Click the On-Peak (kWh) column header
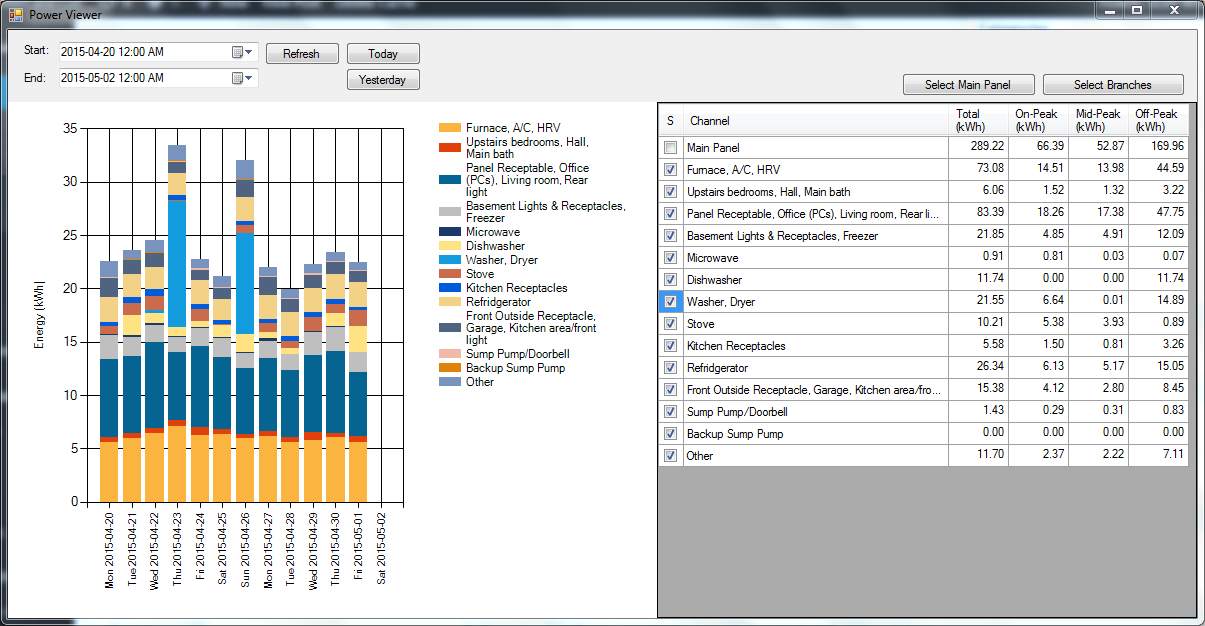Viewport: 1205px width, 626px height. pos(1038,121)
